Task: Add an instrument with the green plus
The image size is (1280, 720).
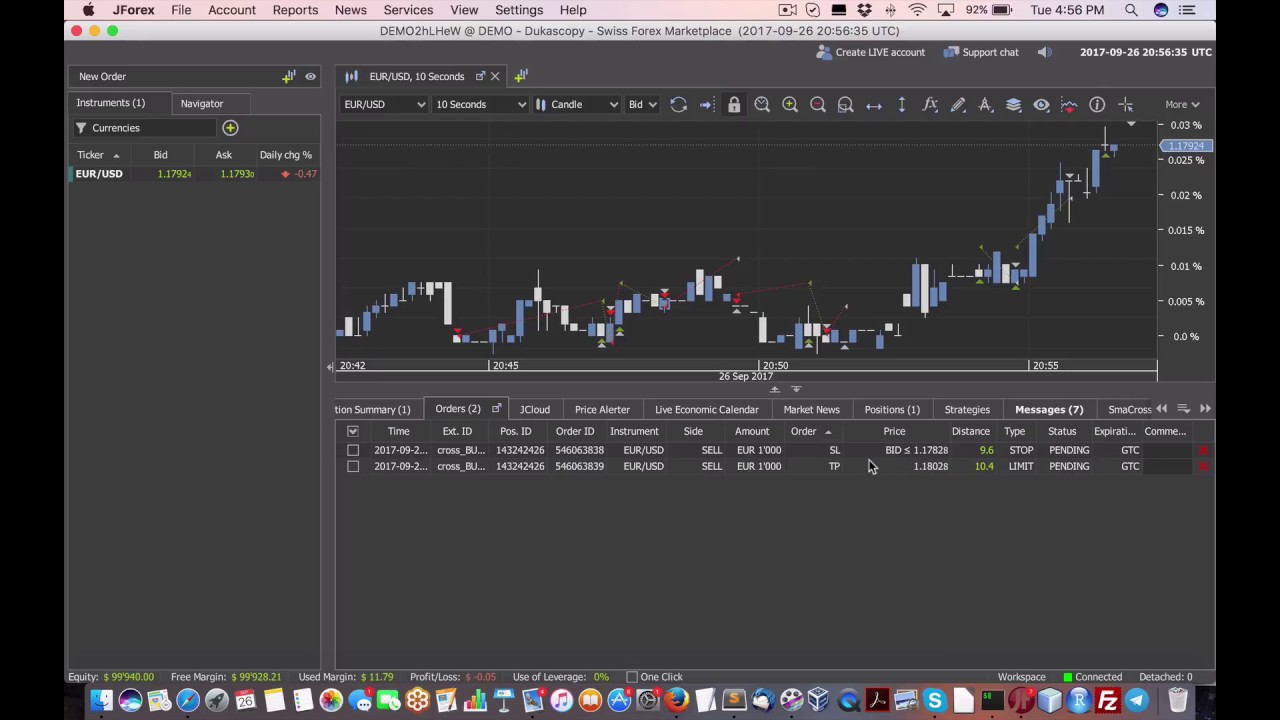Action: pyautogui.click(x=230, y=128)
